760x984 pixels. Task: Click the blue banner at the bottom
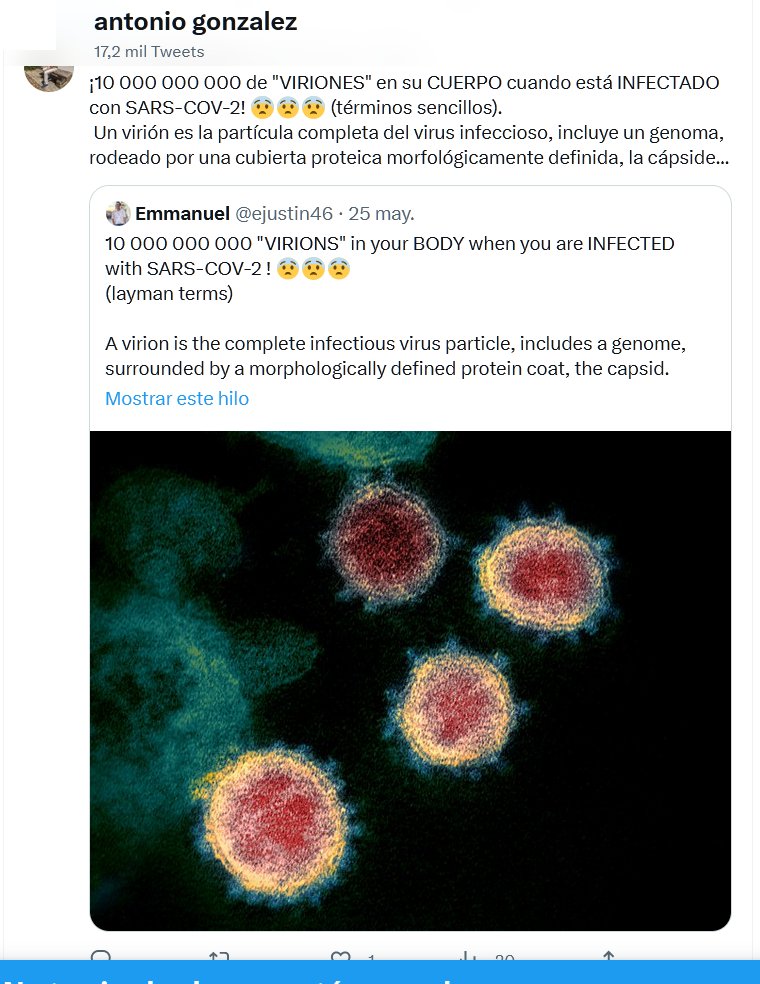point(380,973)
